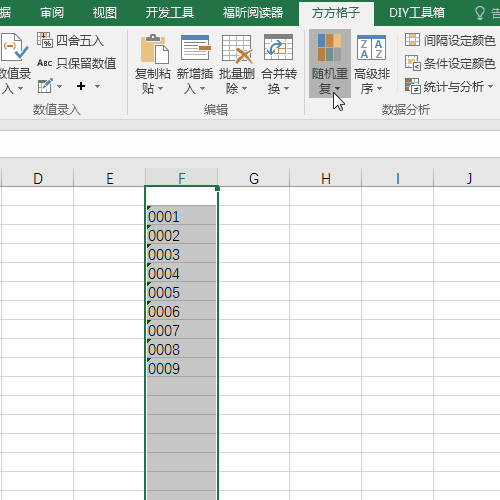This screenshot has width=500, height=500.
Task: Select column D header
Action: [x=38, y=178]
